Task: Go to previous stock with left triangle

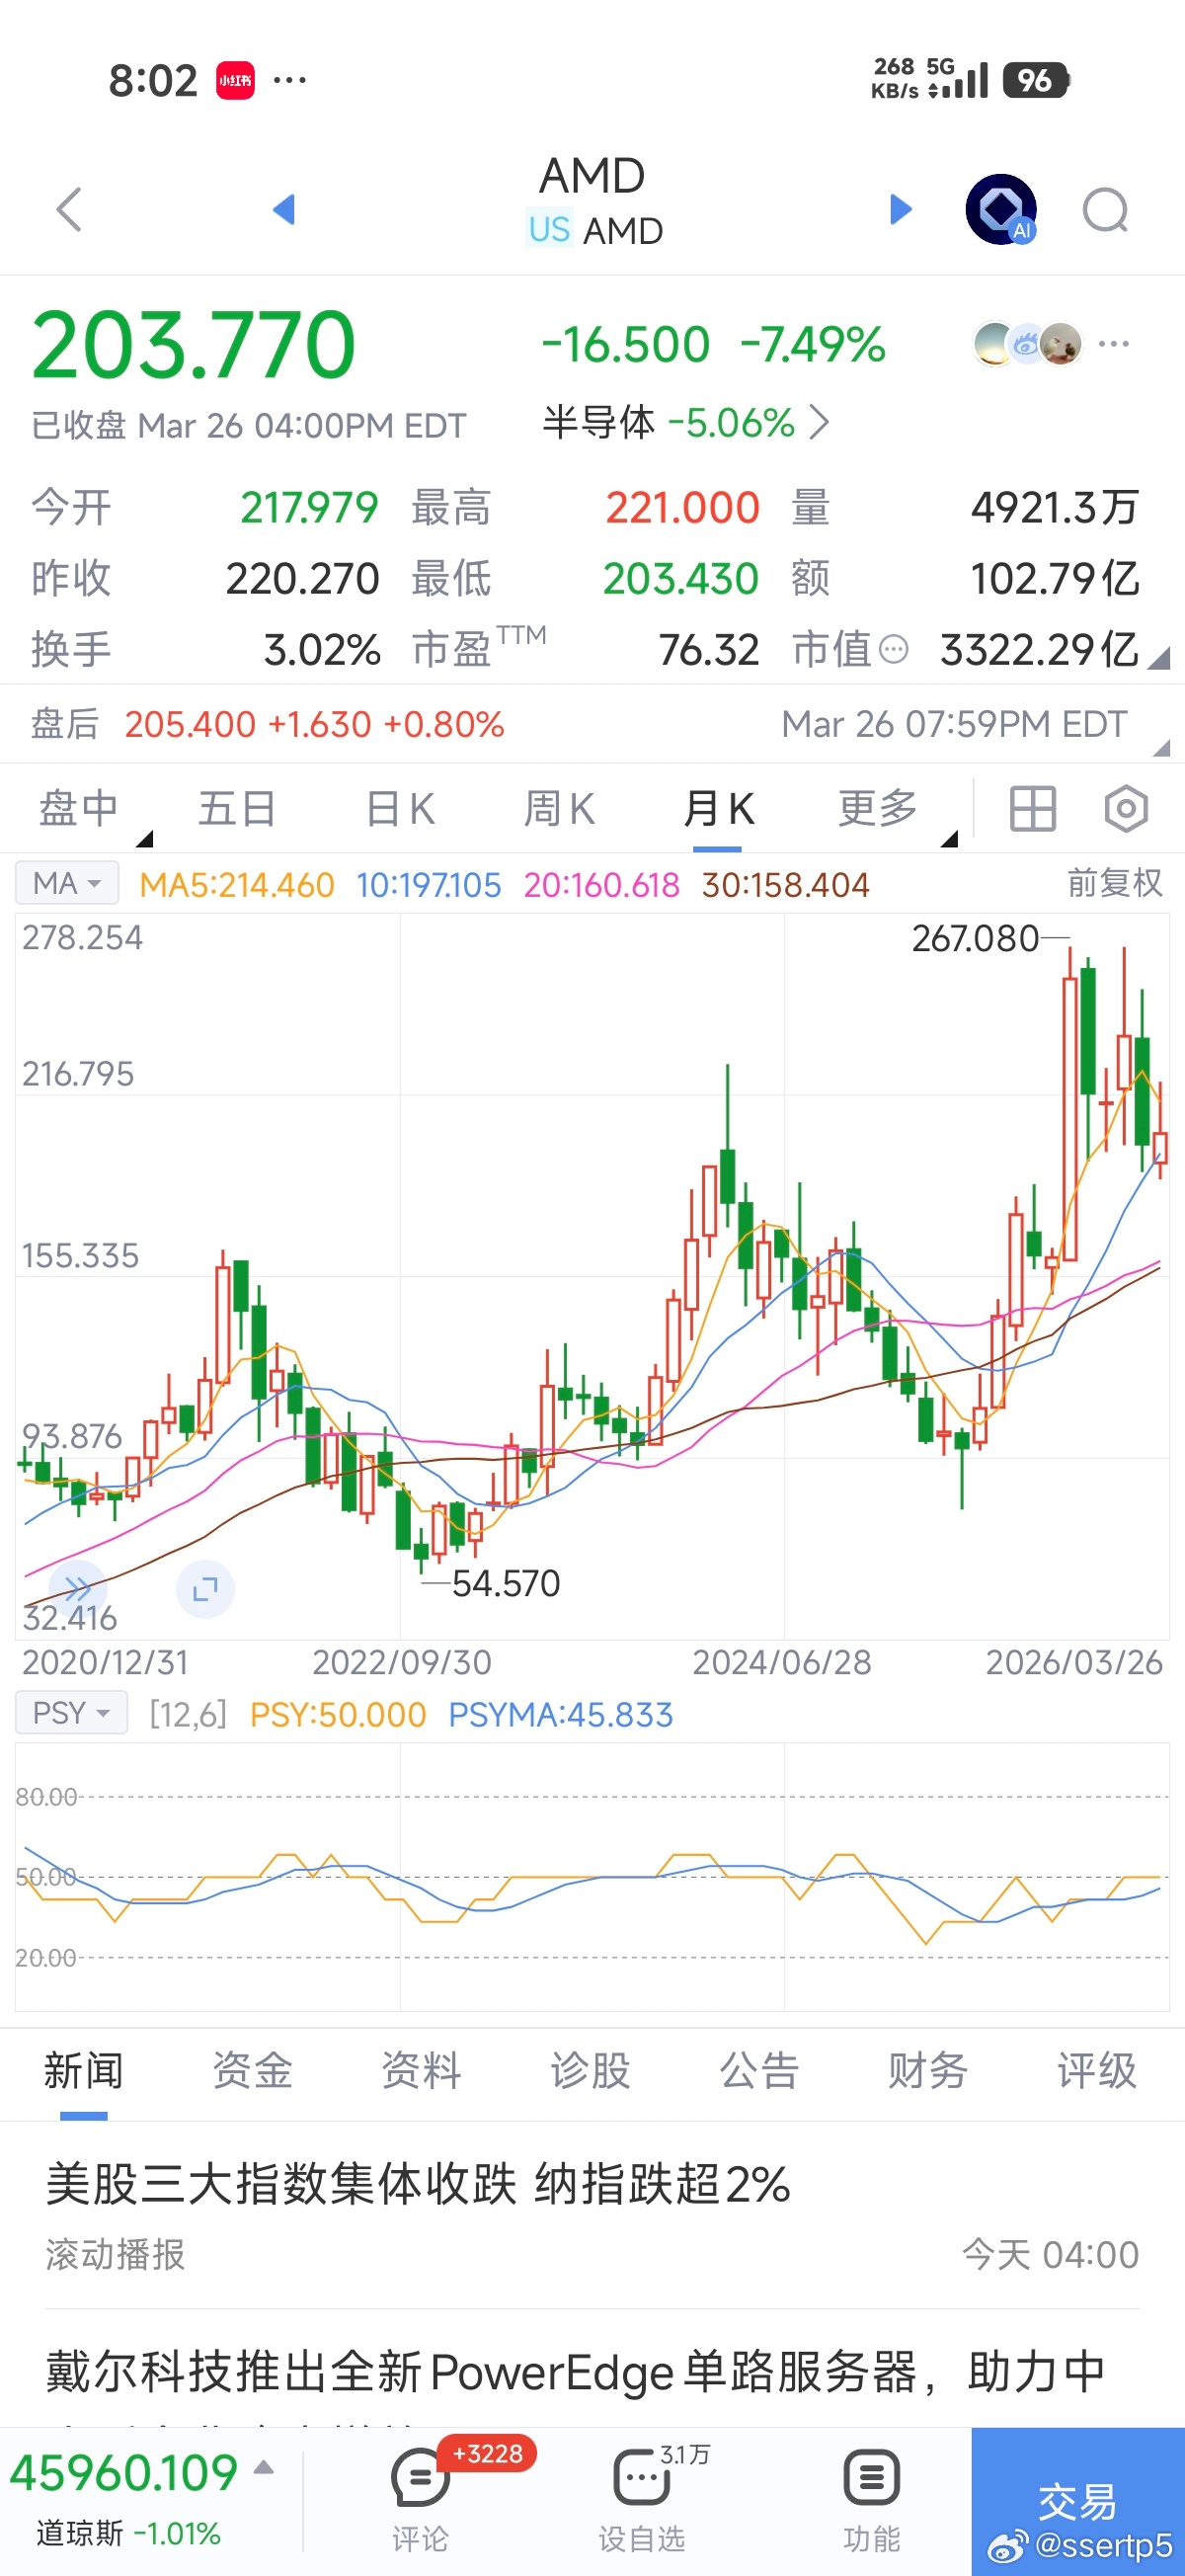Action: 284,209
